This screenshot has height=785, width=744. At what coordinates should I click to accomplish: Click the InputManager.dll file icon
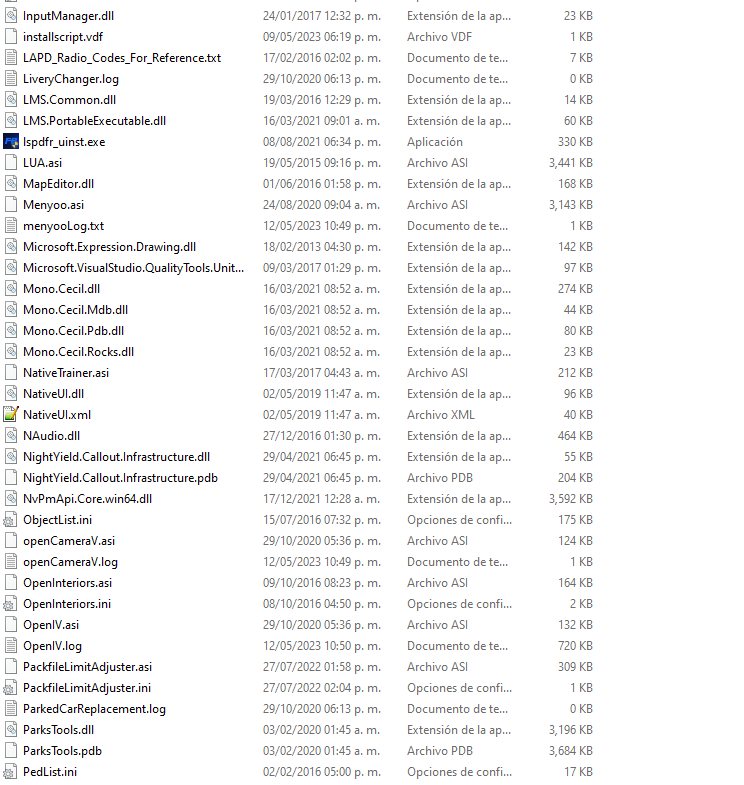pyautogui.click(x=11, y=16)
